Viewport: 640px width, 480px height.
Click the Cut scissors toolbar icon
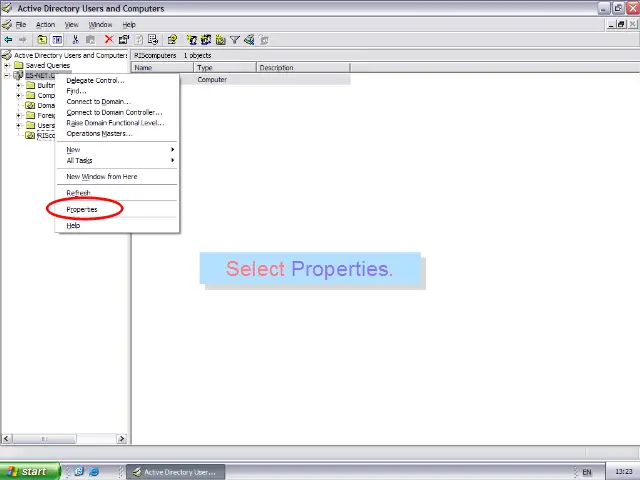[75, 40]
